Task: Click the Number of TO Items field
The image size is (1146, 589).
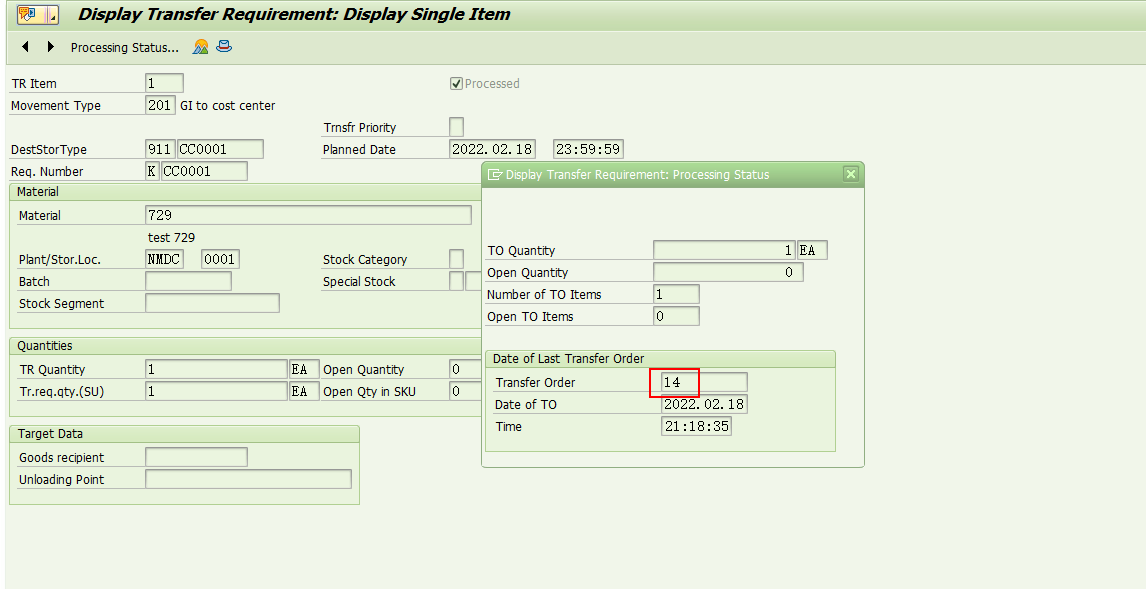Action: coord(676,294)
